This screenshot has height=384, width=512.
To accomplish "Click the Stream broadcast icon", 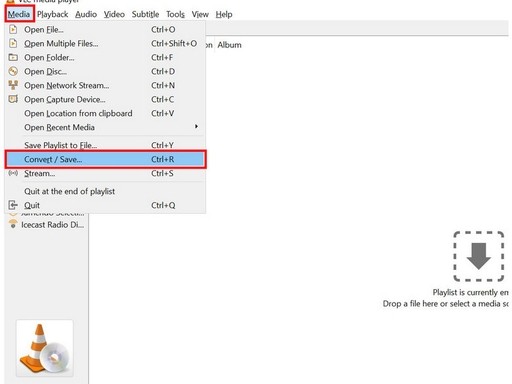I will pyautogui.click(x=13, y=173).
